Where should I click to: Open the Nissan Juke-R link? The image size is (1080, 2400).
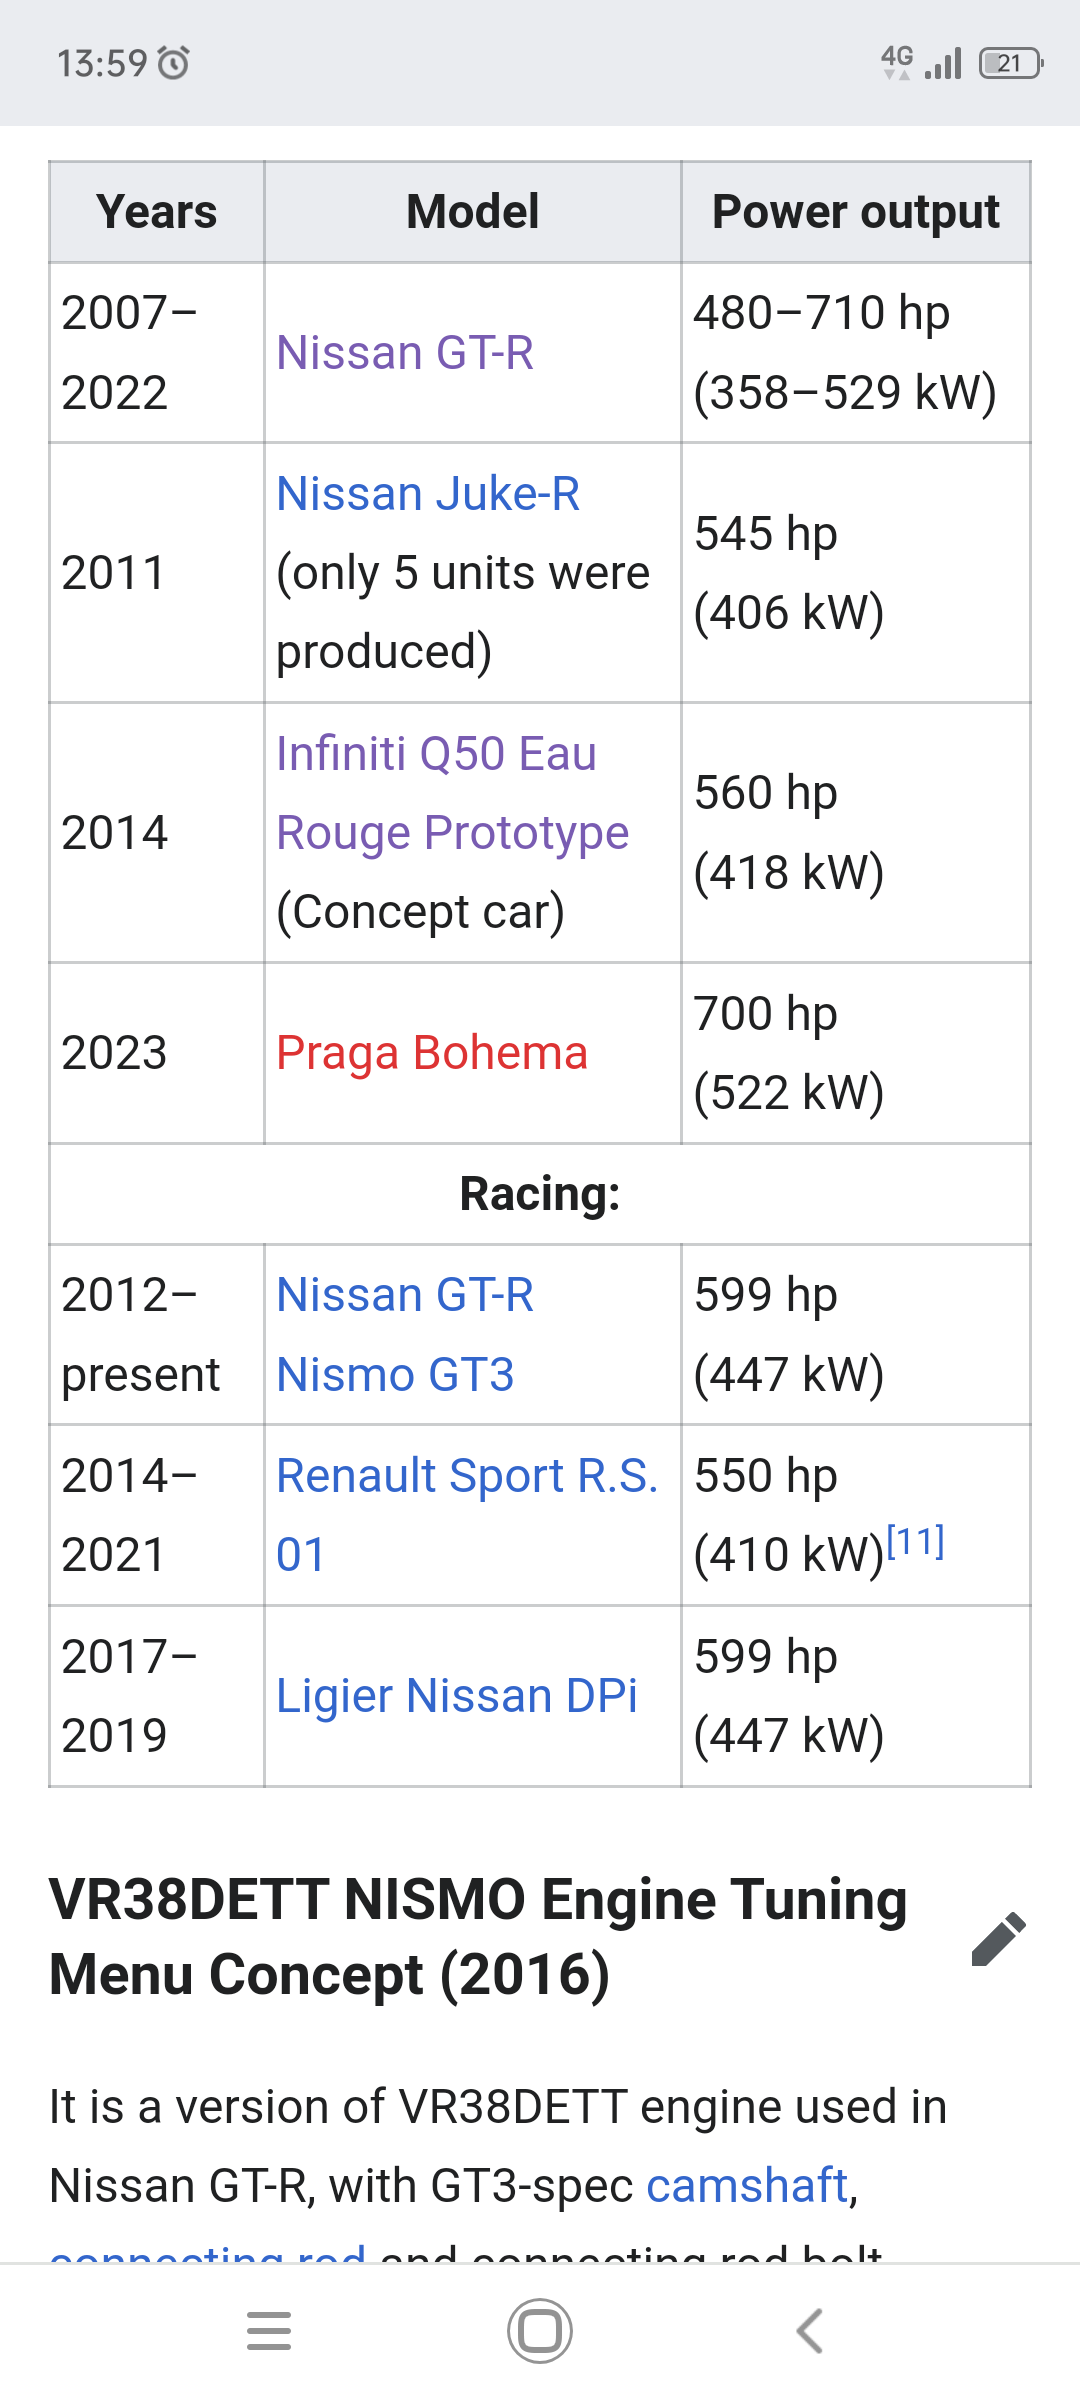(428, 494)
